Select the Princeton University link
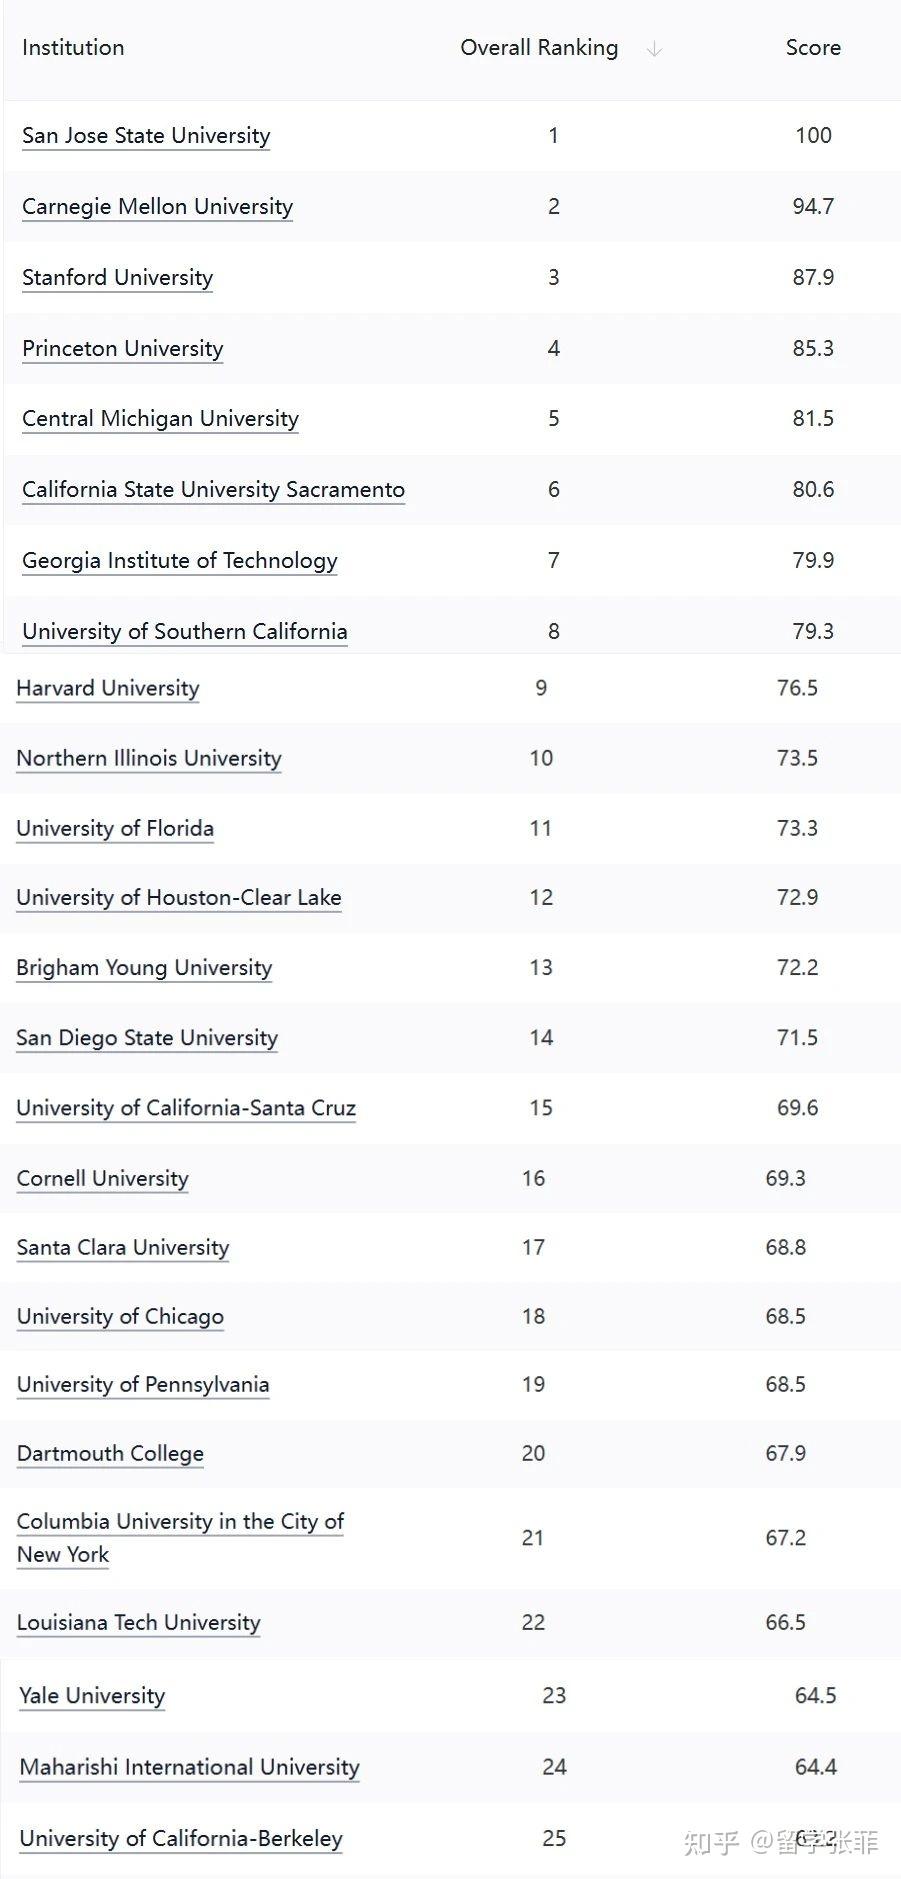This screenshot has width=901, height=1879. (122, 349)
